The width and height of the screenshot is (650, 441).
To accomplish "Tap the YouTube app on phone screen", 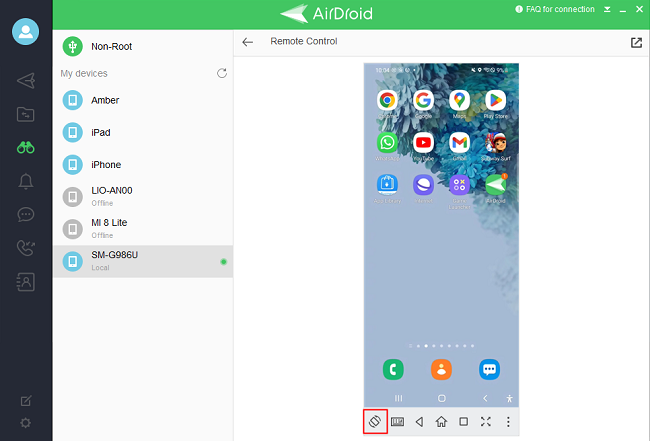I will pos(423,143).
